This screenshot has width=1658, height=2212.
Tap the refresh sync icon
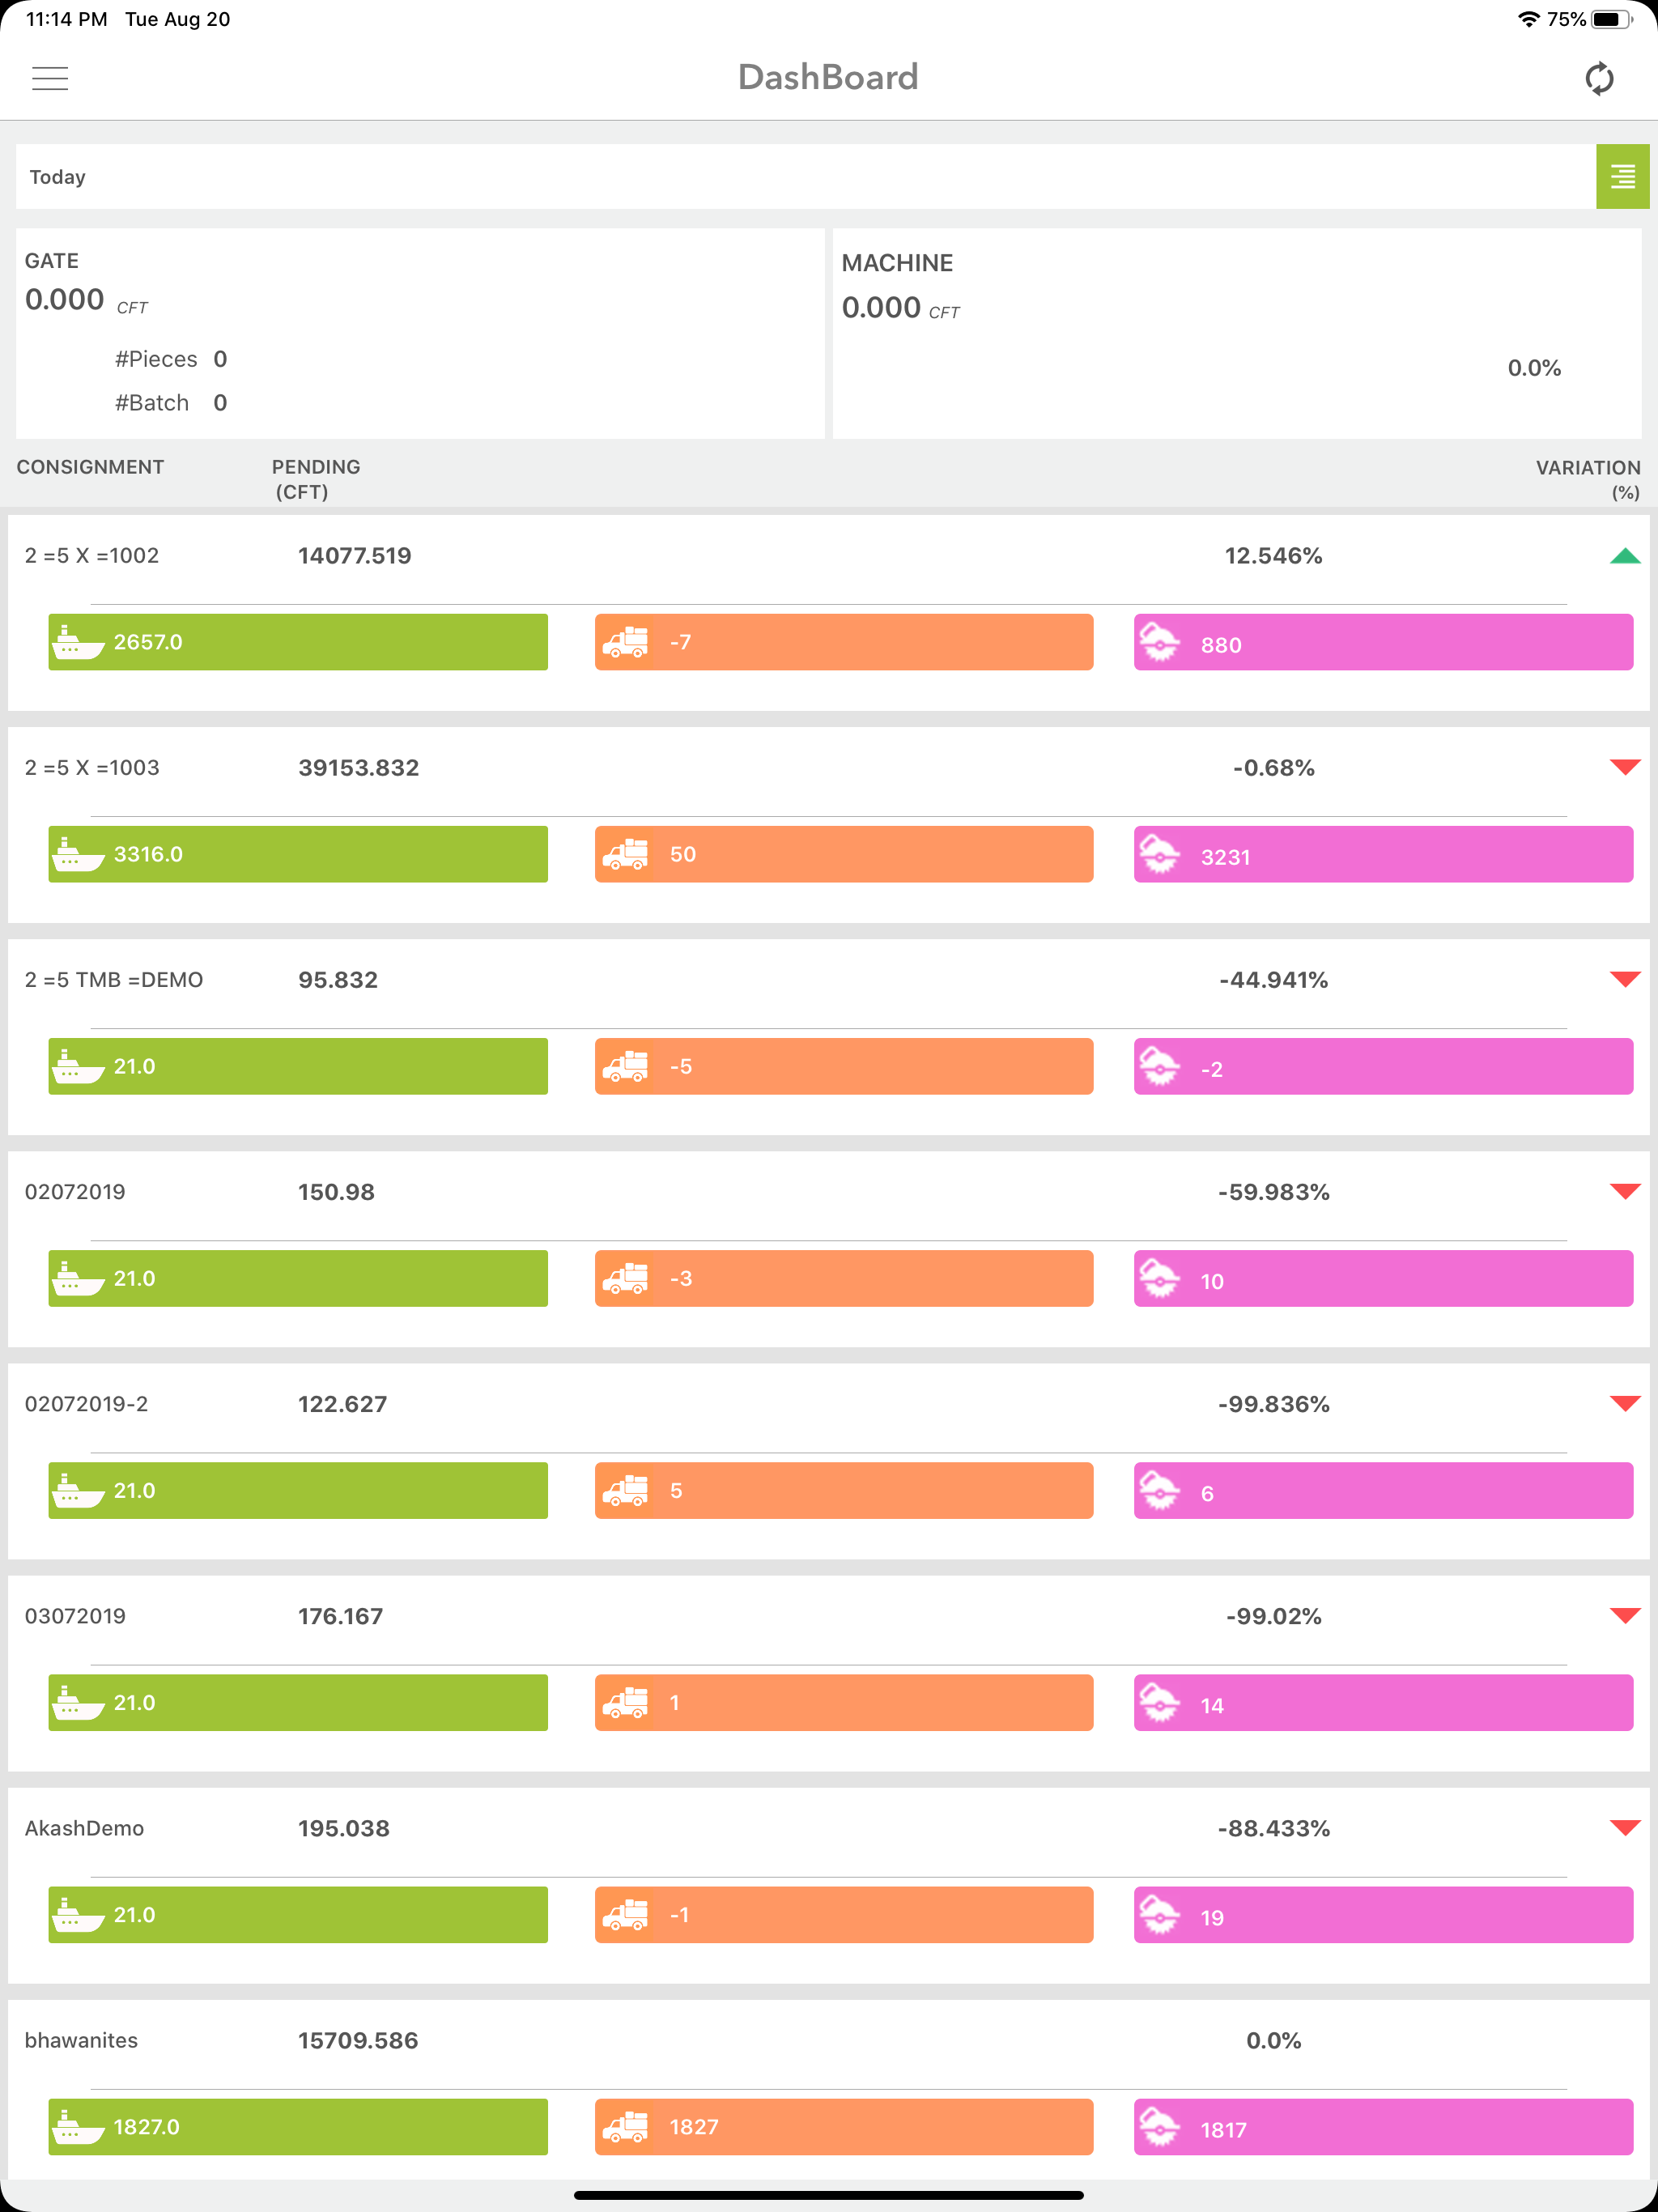(x=1599, y=78)
